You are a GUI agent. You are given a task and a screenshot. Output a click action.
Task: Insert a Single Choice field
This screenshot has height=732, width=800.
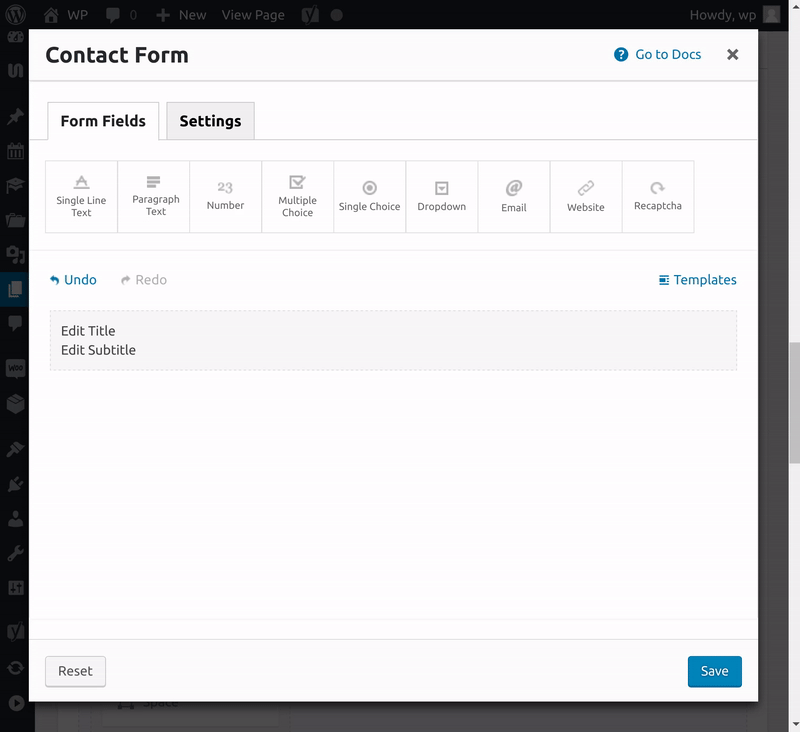[x=370, y=197]
